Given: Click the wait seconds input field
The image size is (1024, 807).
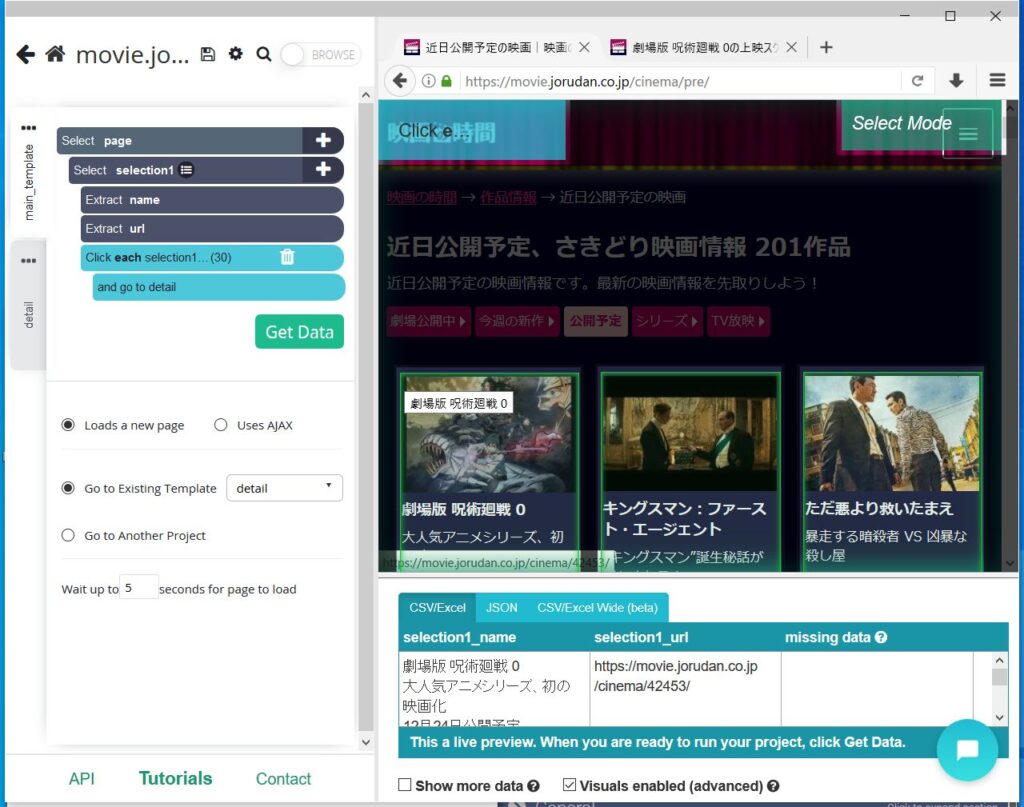Looking at the screenshot, I should [139, 588].
